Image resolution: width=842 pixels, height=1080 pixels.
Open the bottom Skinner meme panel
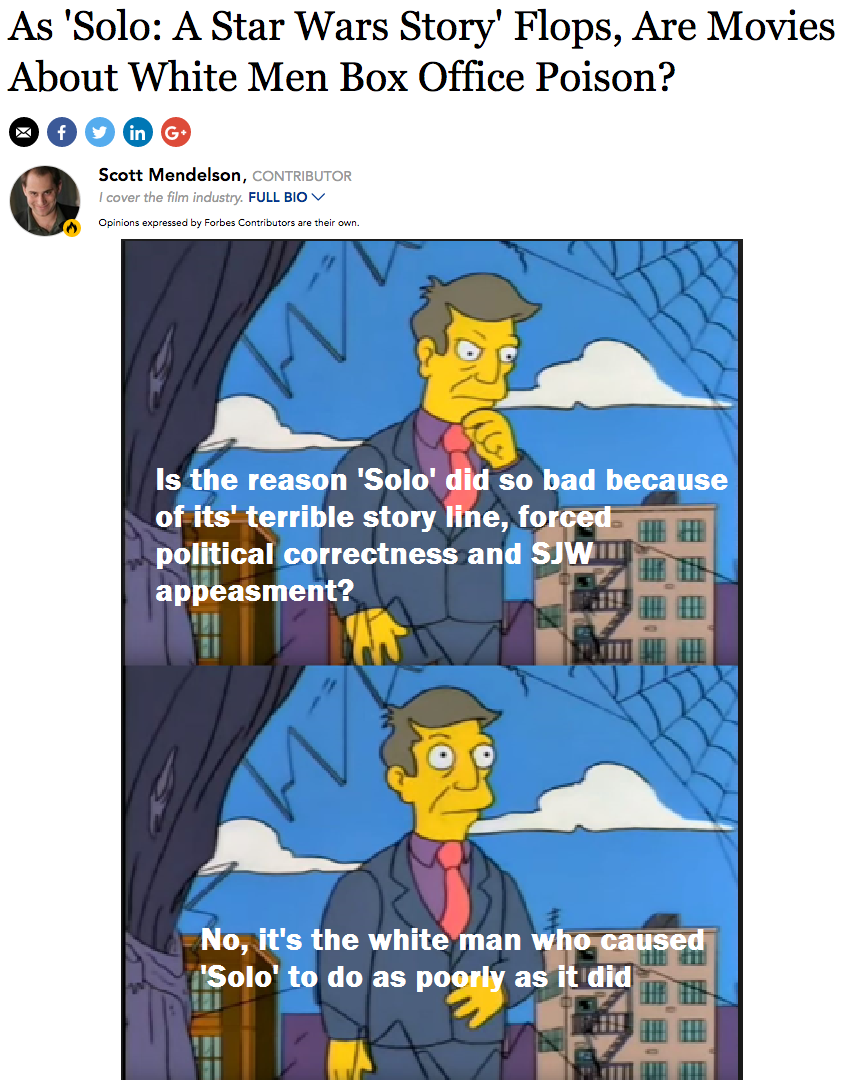(x=431, y=873)
